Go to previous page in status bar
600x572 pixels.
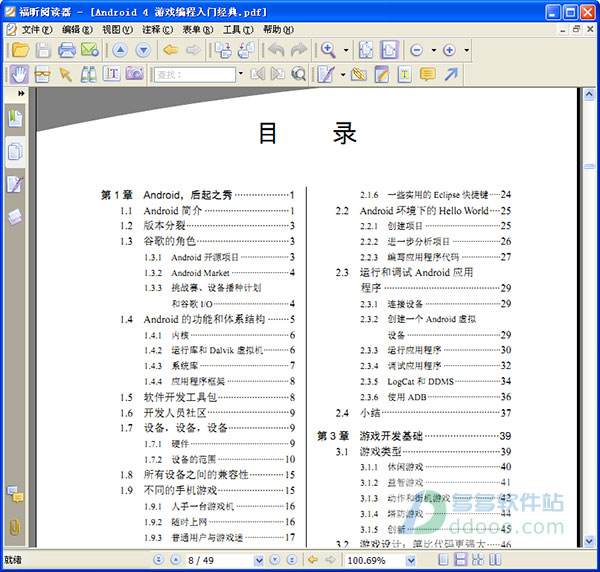175,560
